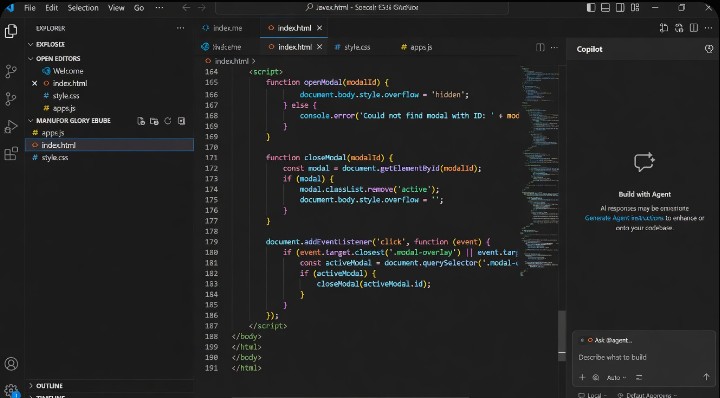Select index.html tab beside the style.css tab
Image resolution: width=720 pixels, height=398 pixels.
[294, 47]
